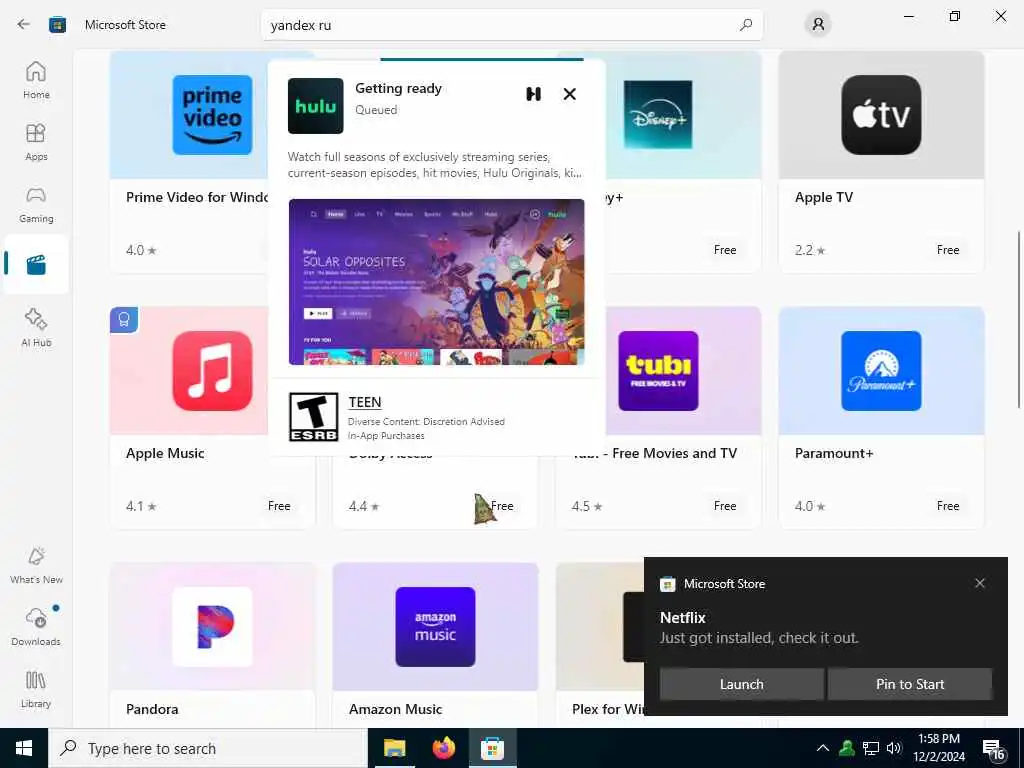The width and height of the screenshot is (1024, 768).
Task: Pin Netflix to Start from notification
Action: coord(910,684)
